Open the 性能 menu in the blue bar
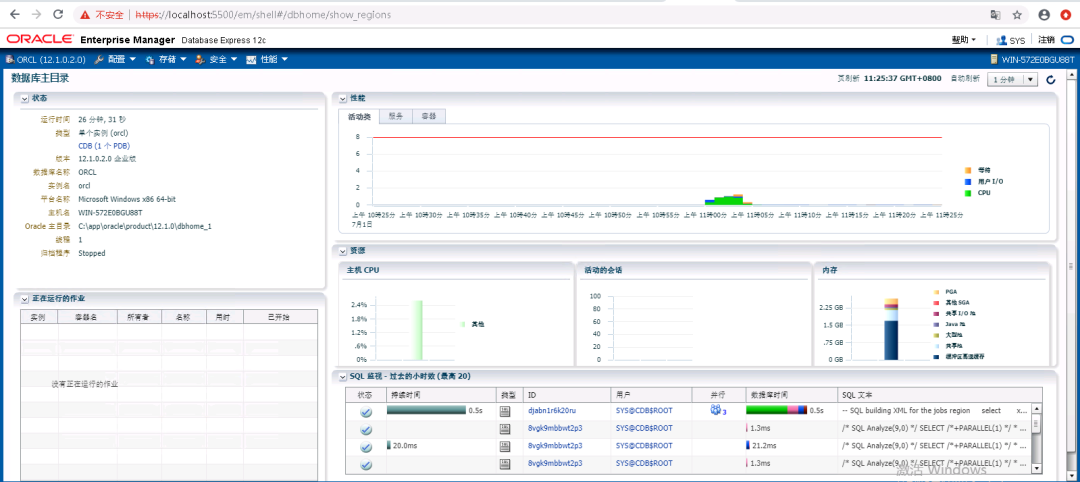This screenshot has width=1080, height=482. click(x=267, y=60)
